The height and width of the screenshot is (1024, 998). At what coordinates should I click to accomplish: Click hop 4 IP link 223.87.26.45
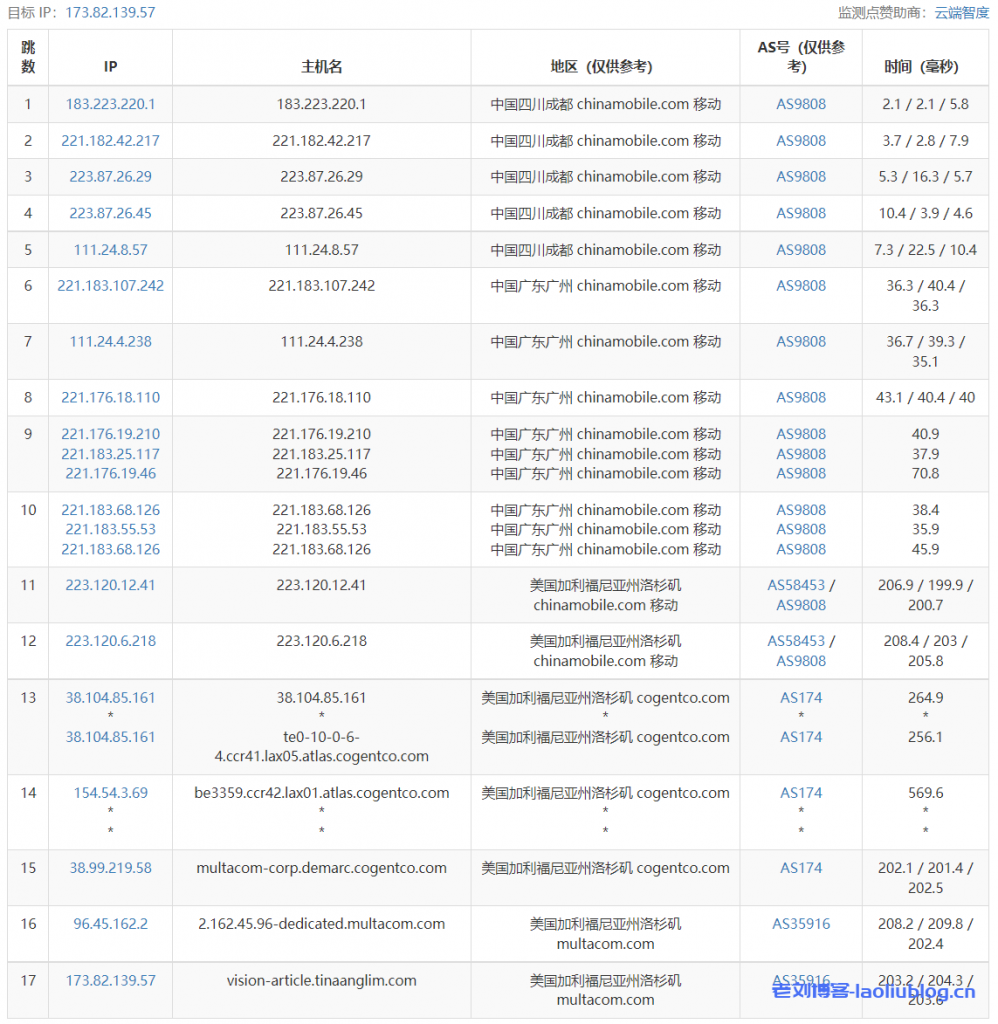(x=110, y=213)
